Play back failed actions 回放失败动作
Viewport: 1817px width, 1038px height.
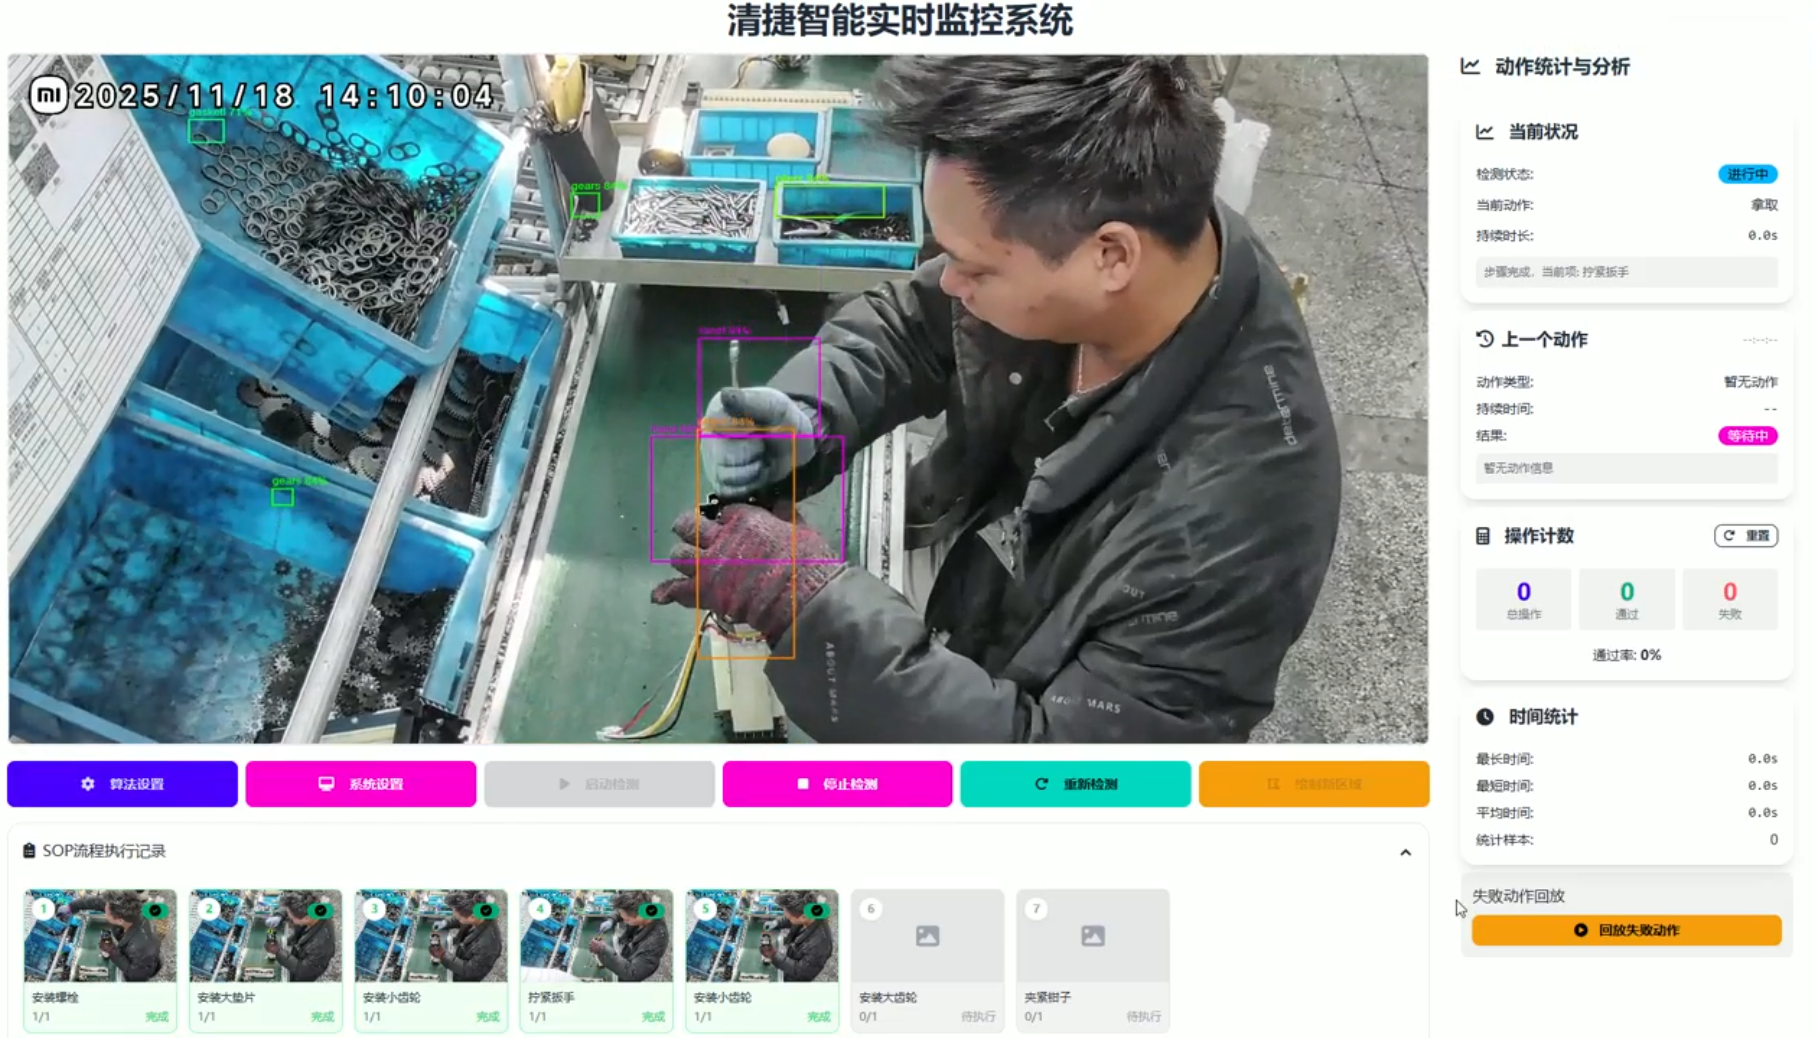(x=1626, y=930)
